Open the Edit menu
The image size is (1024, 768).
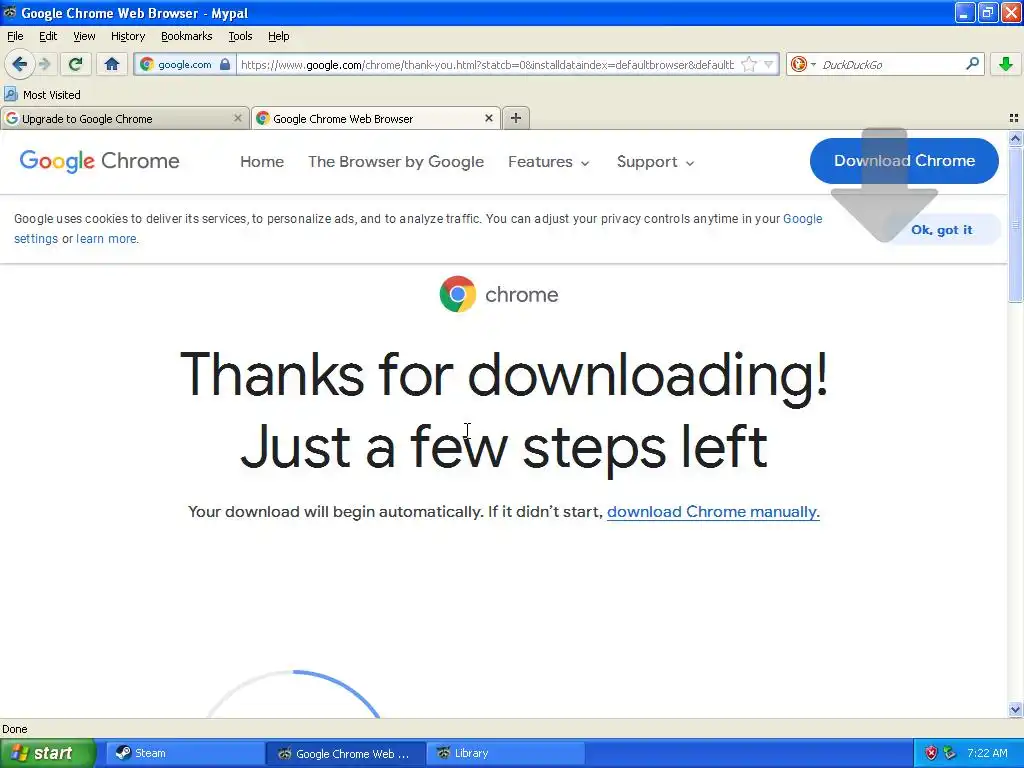point(48,36)
